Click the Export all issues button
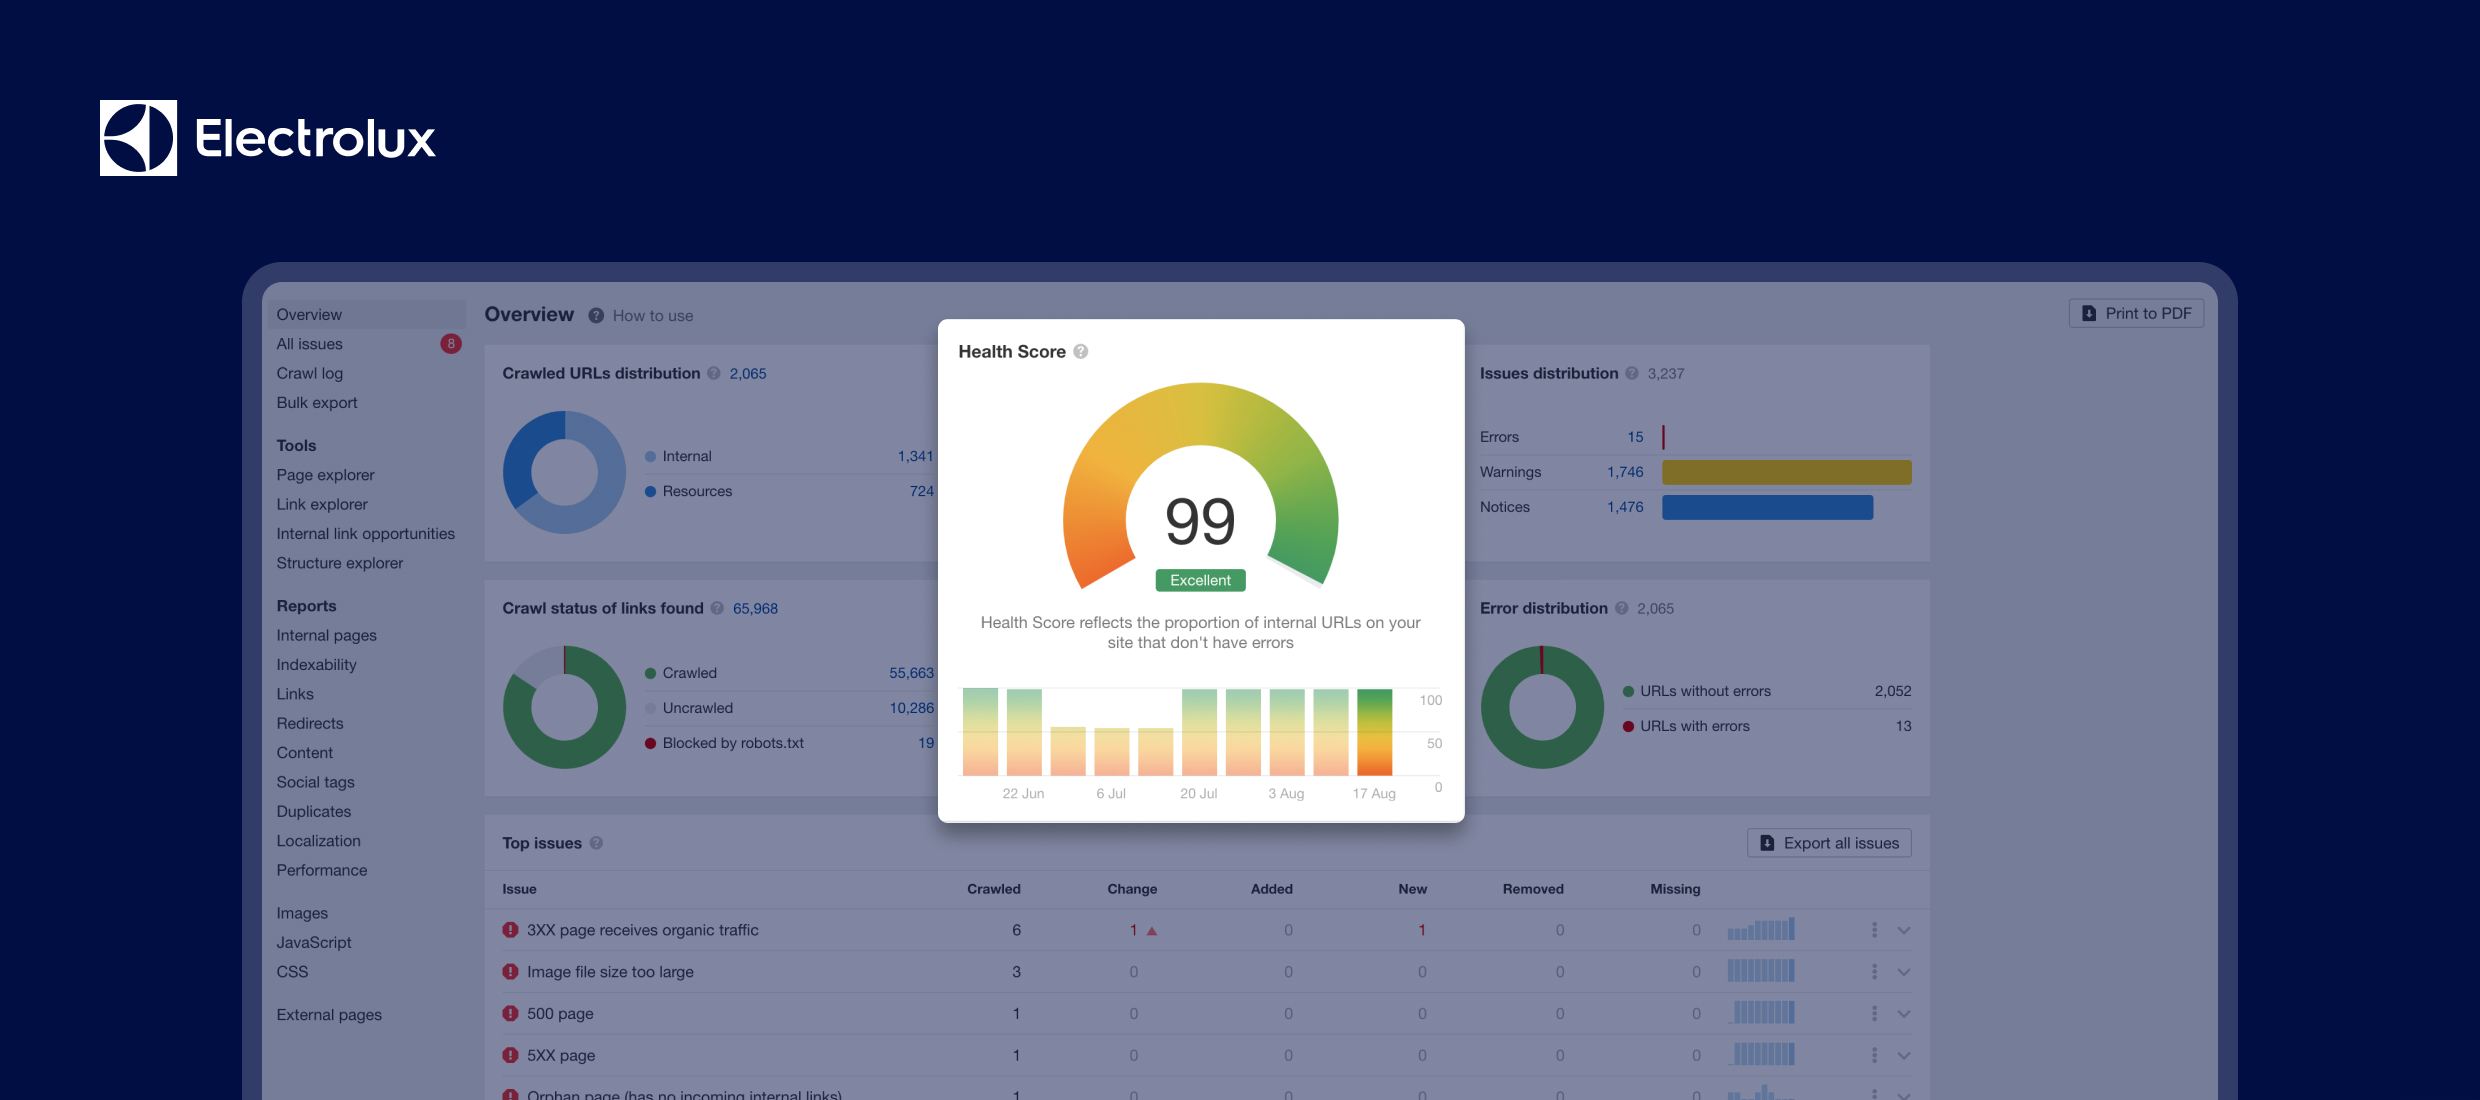Viewport: 2480px width, 1100px height. coord(1828,843)
